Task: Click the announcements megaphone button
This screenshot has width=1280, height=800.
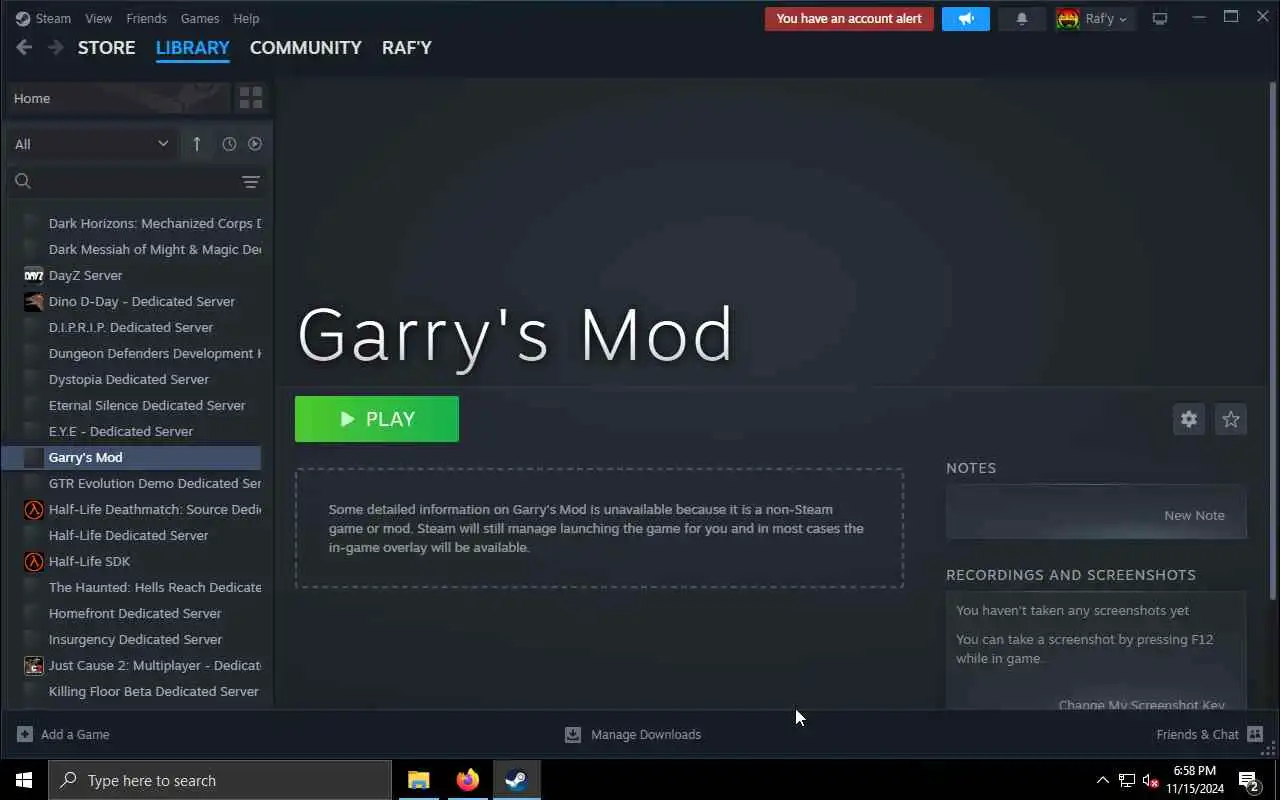Action: click(x=966, y=18)
